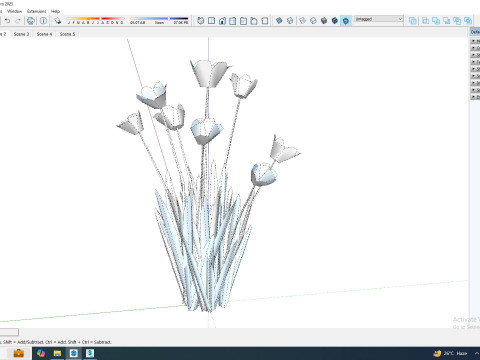The image size is (480, 360).
Task: Click the Redo arrow icon
Action: 18,21
